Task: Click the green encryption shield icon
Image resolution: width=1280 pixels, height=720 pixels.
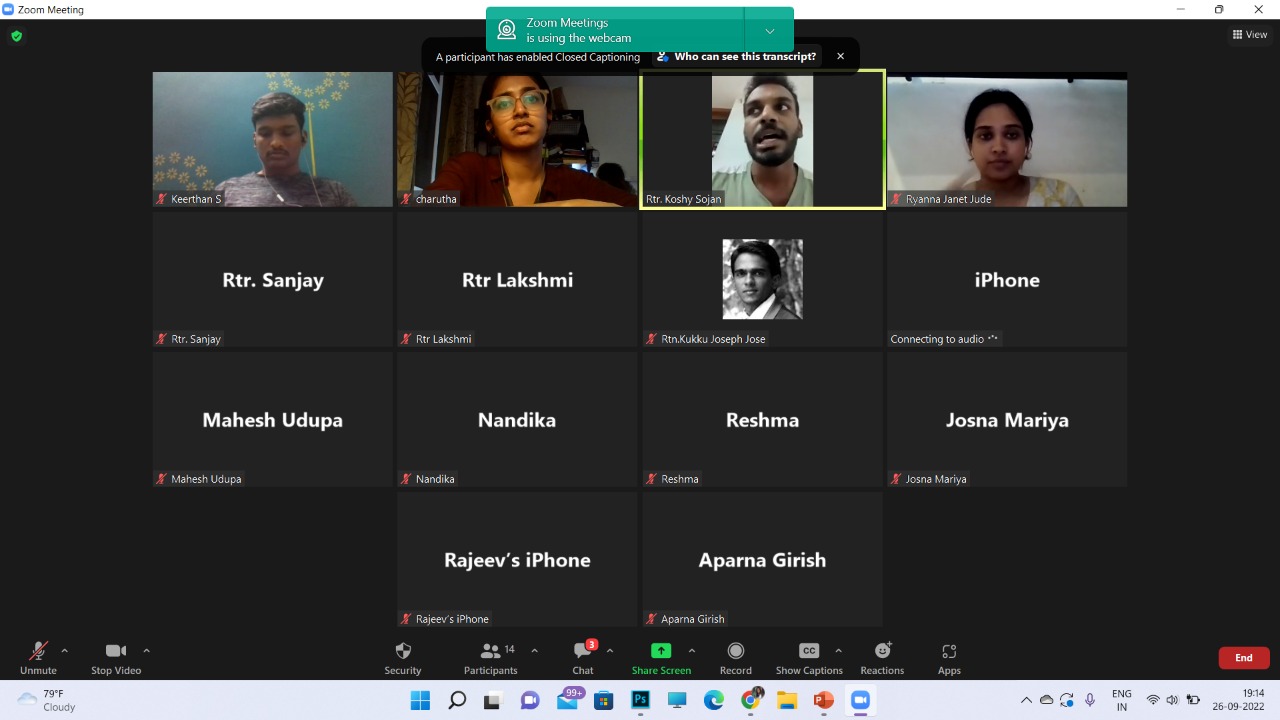Action: pyautogui.click(x=16, y=36)
